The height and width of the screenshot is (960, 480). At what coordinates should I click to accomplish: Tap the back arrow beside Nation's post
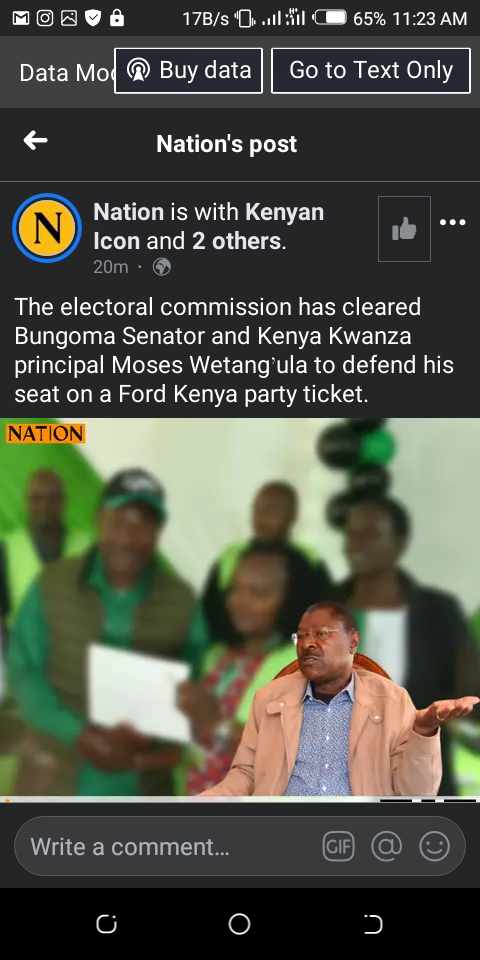coord(36,141)
